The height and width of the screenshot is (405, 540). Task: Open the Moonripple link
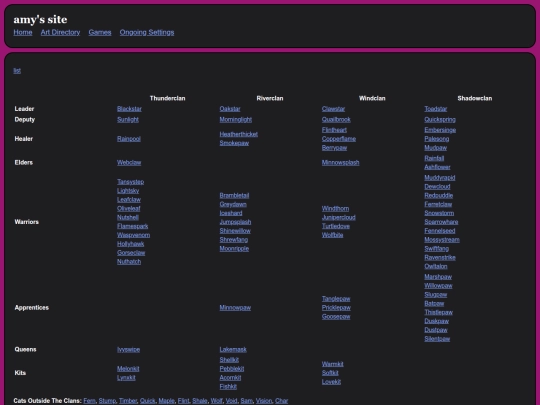[234, 249]
